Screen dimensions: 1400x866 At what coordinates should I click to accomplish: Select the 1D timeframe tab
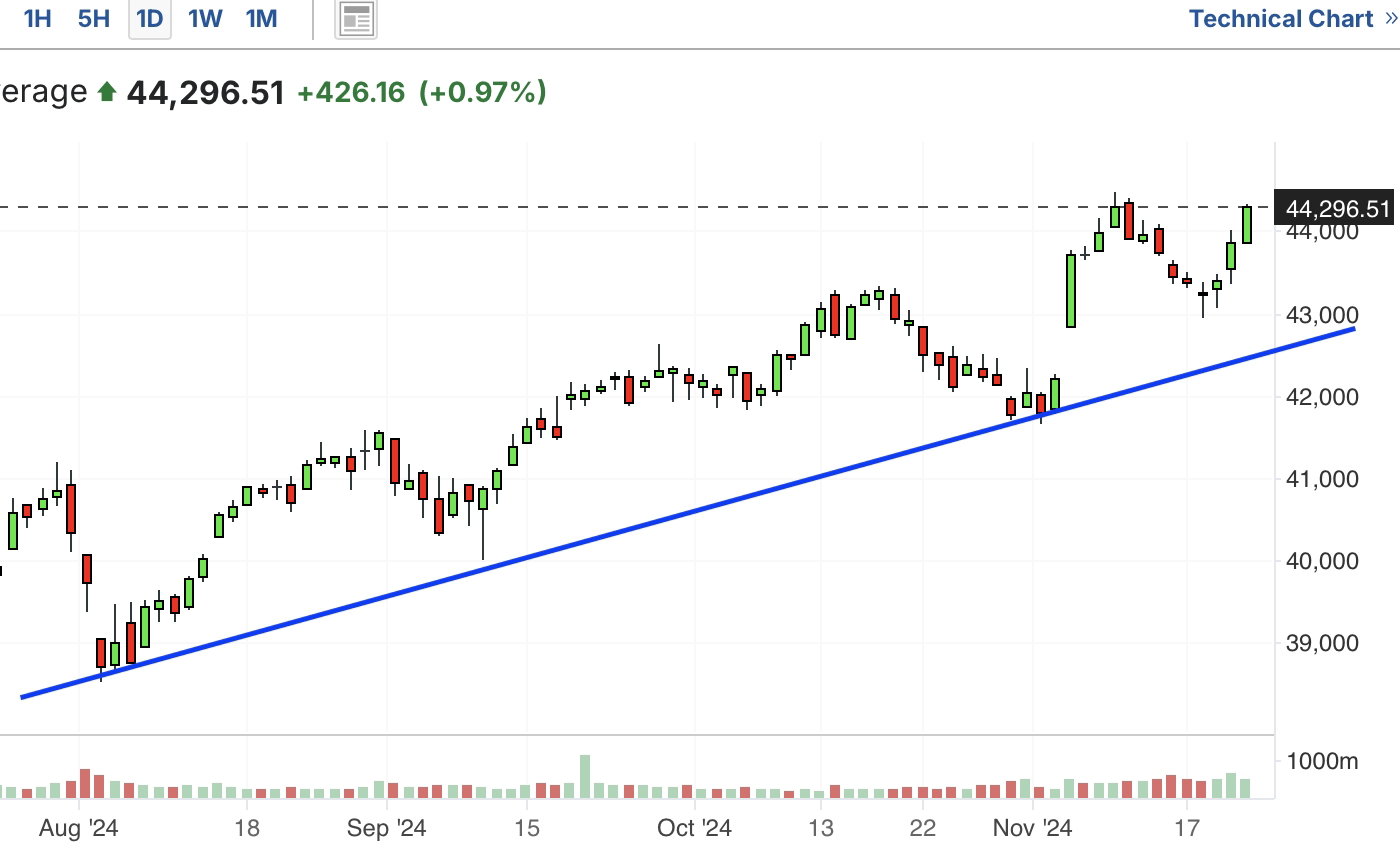(x=150, y=19)
